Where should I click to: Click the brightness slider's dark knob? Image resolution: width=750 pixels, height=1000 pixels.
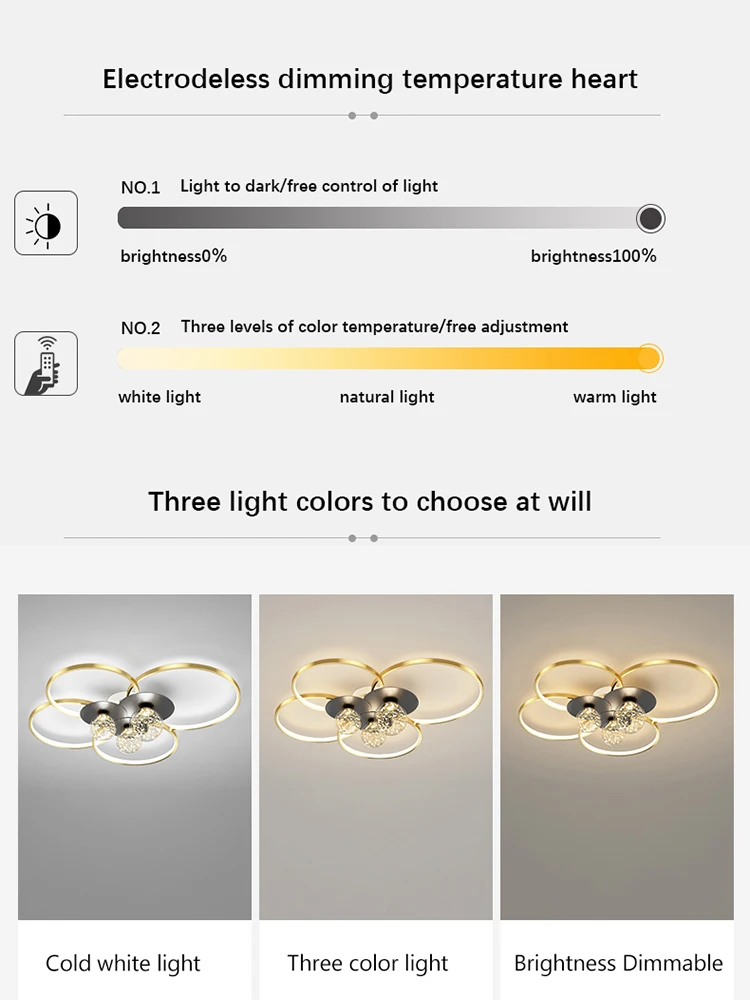click(650, 218)
